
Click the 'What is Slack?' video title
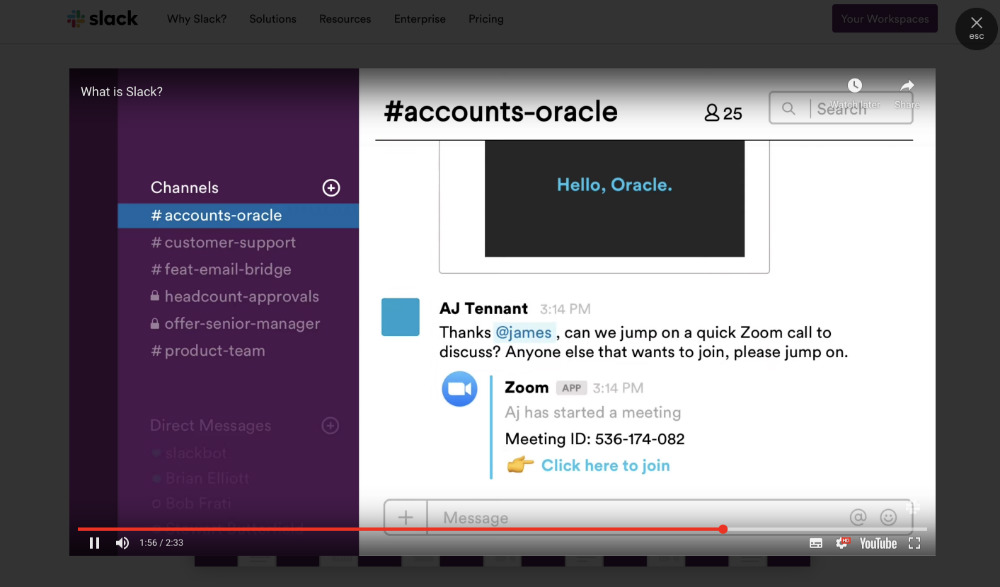pyautogui.click(x=121, y=92)
